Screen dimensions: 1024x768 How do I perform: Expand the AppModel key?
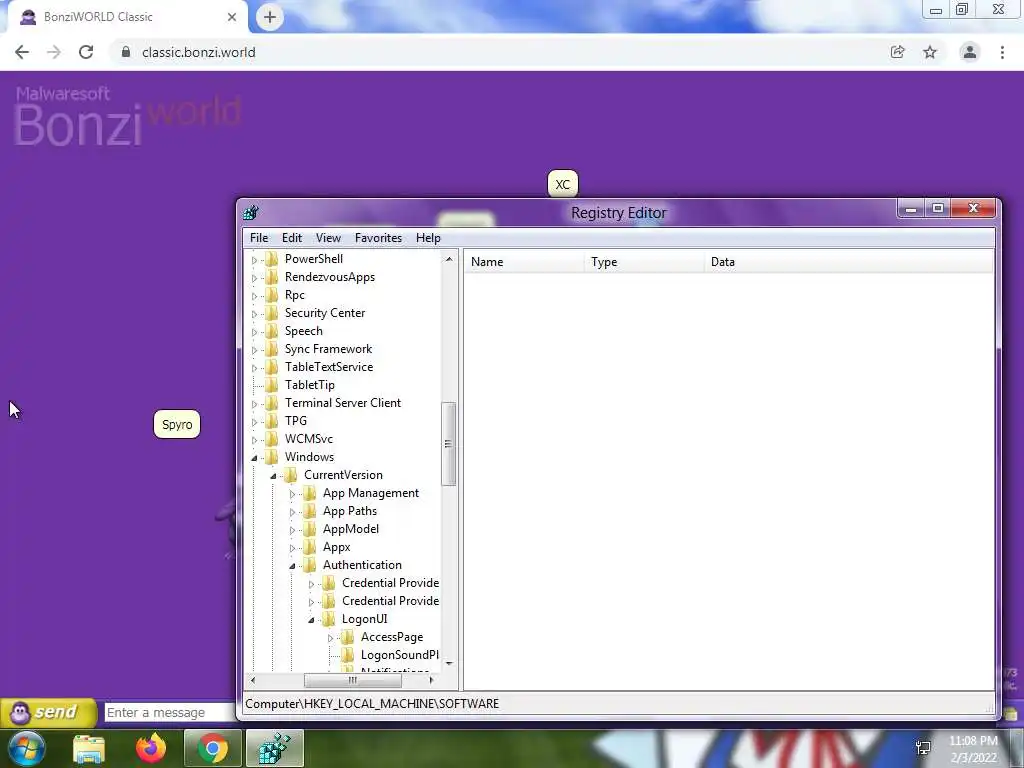click(x=292, y=530)
